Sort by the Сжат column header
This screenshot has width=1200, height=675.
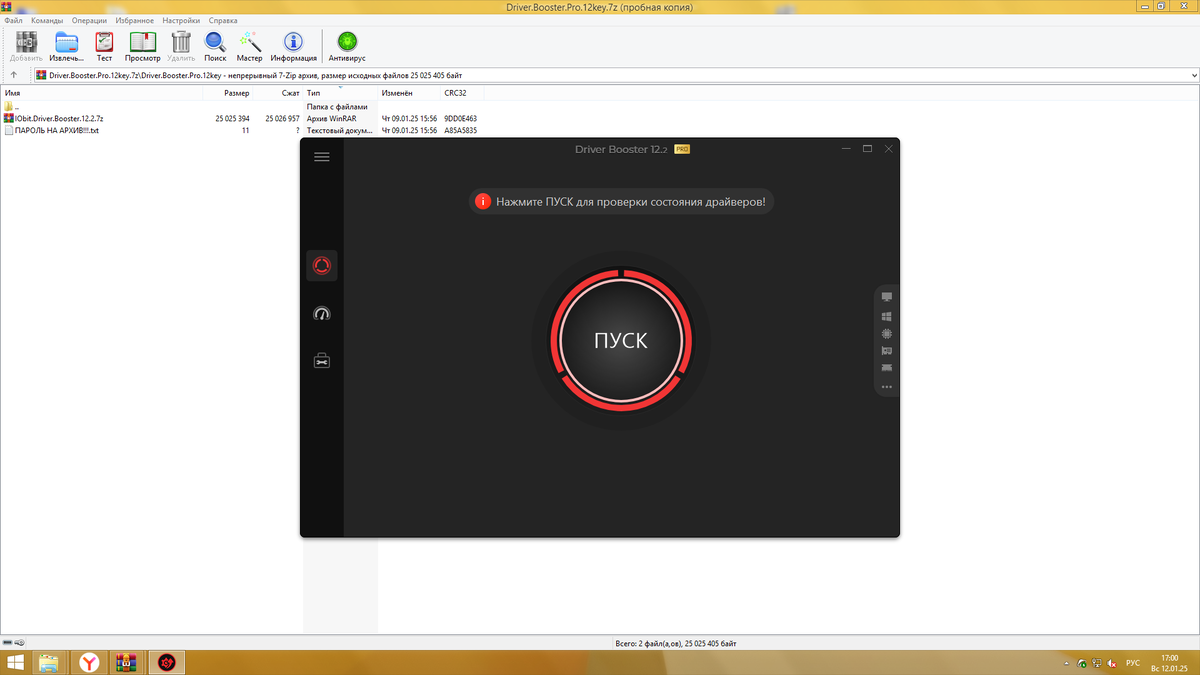tap(278, 93)
